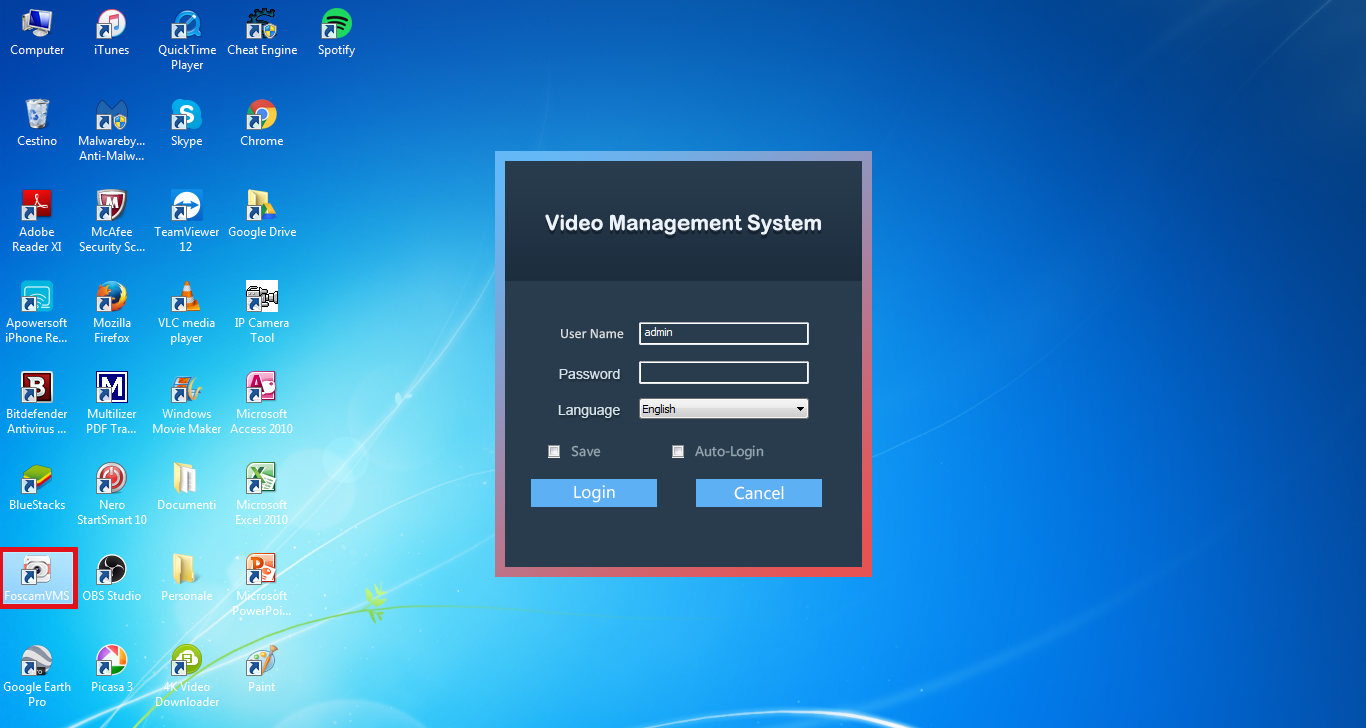Click the Google Drive shortcut

coord(262,215)
